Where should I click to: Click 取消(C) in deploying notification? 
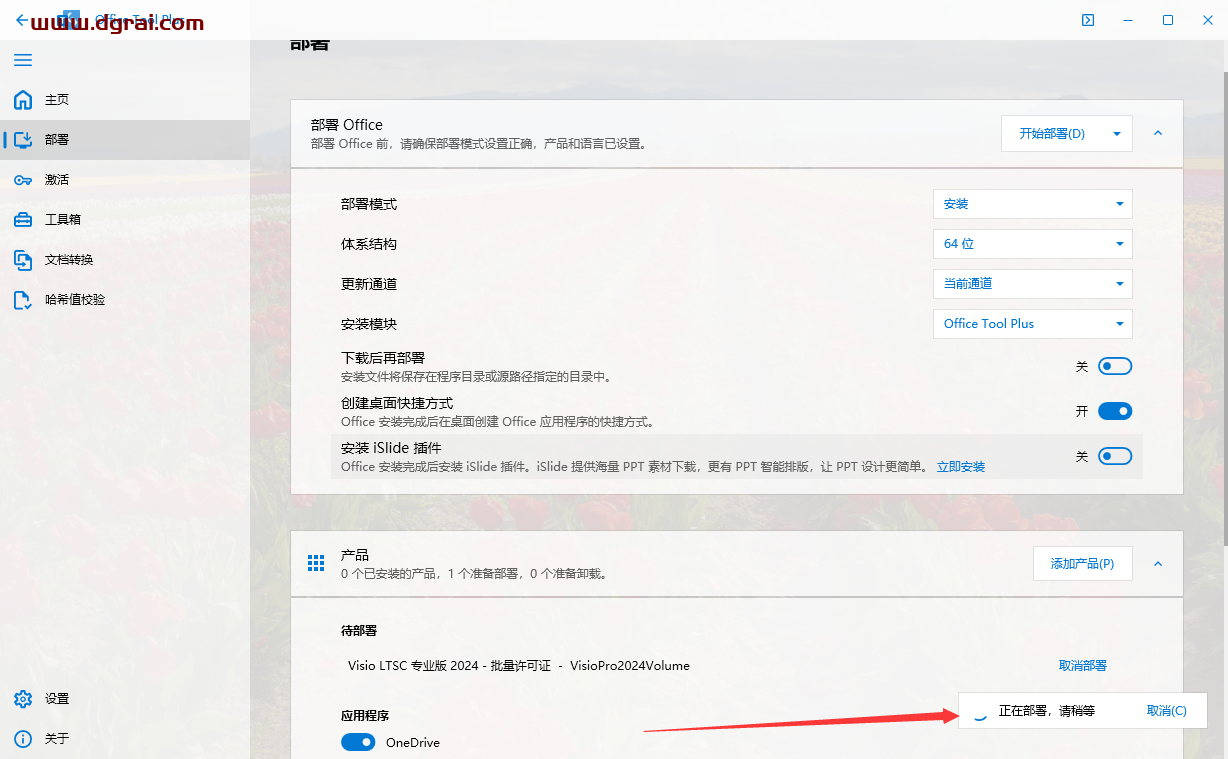[x=1167, y=711]
